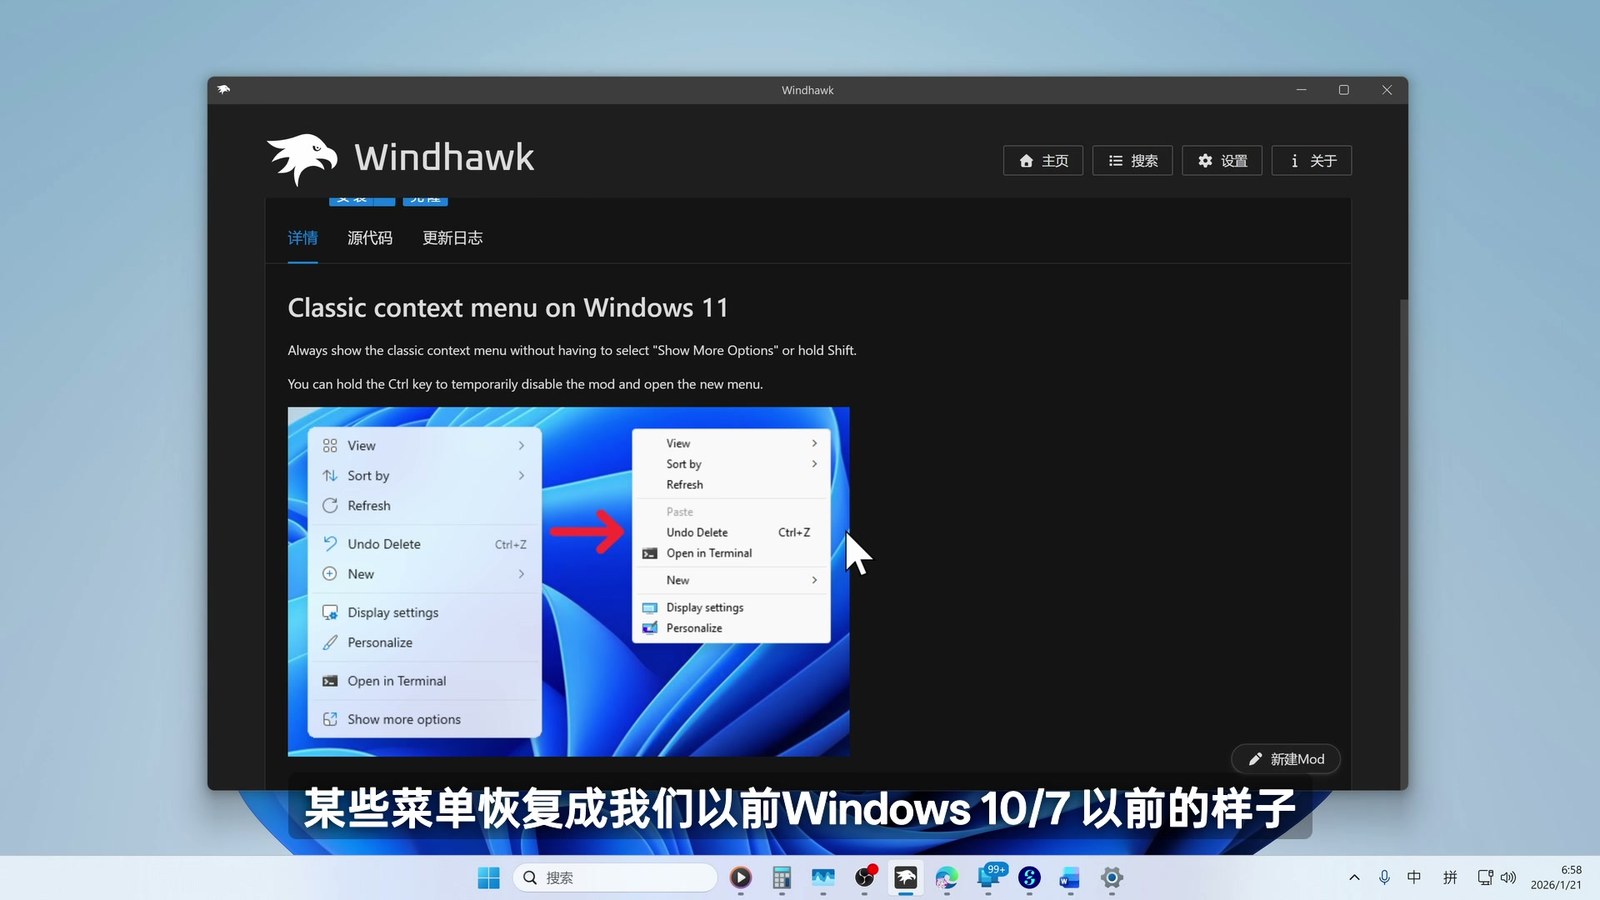This screenshot has height=900, width=1600.
Task: Click the Windhawk taskbar icon
Action: (906, 878)
